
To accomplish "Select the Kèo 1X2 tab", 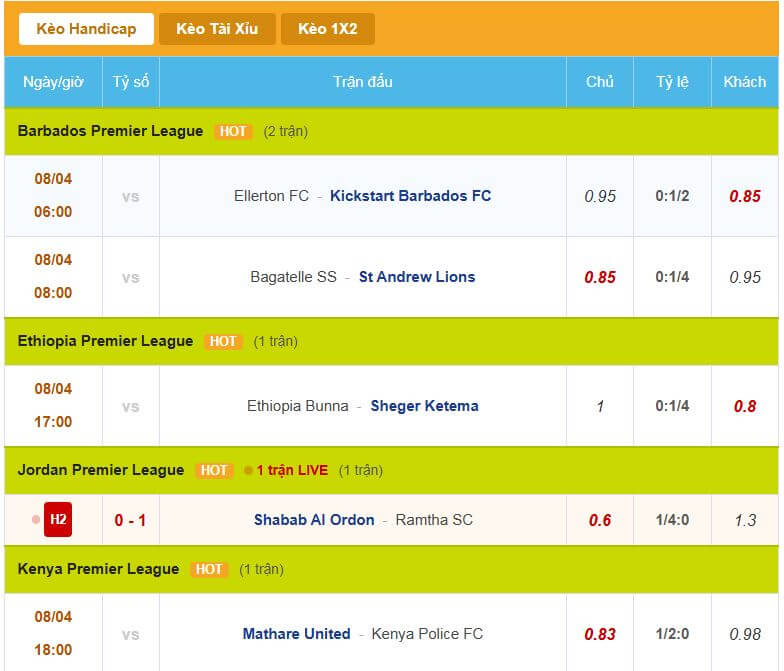I will tap(327, 29).
